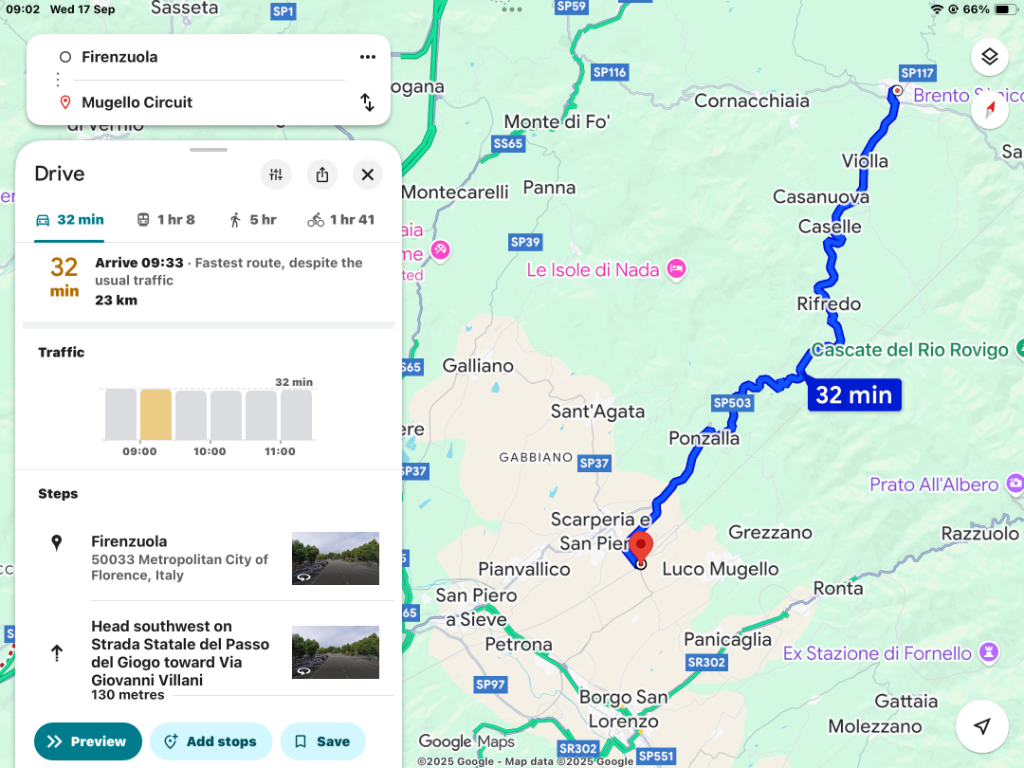Open route options filter icon

click(276, 174)
